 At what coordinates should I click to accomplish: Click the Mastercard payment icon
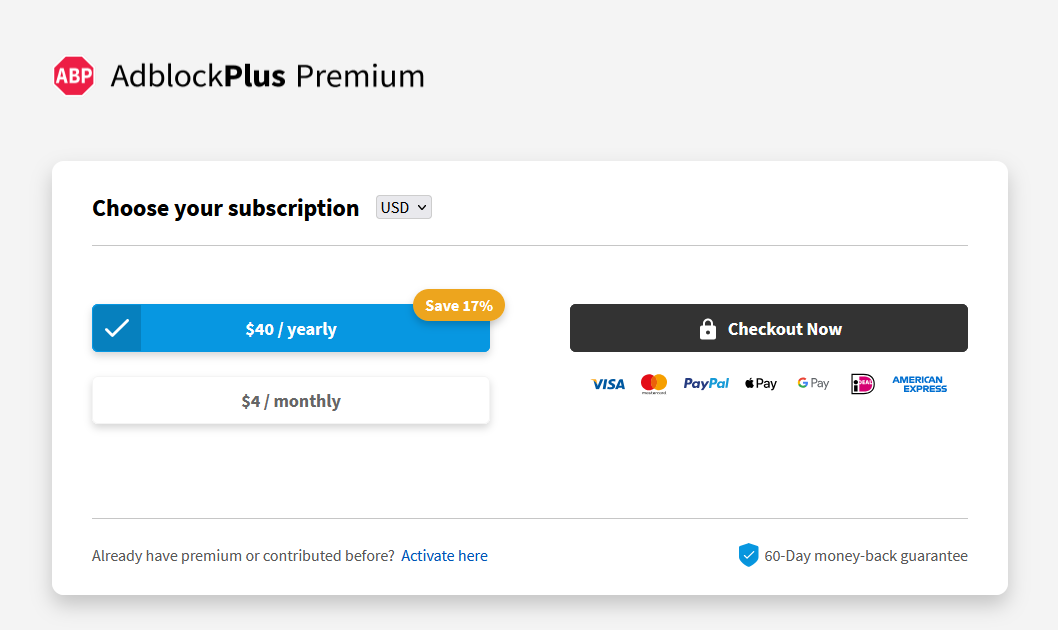tap(654, 384)
